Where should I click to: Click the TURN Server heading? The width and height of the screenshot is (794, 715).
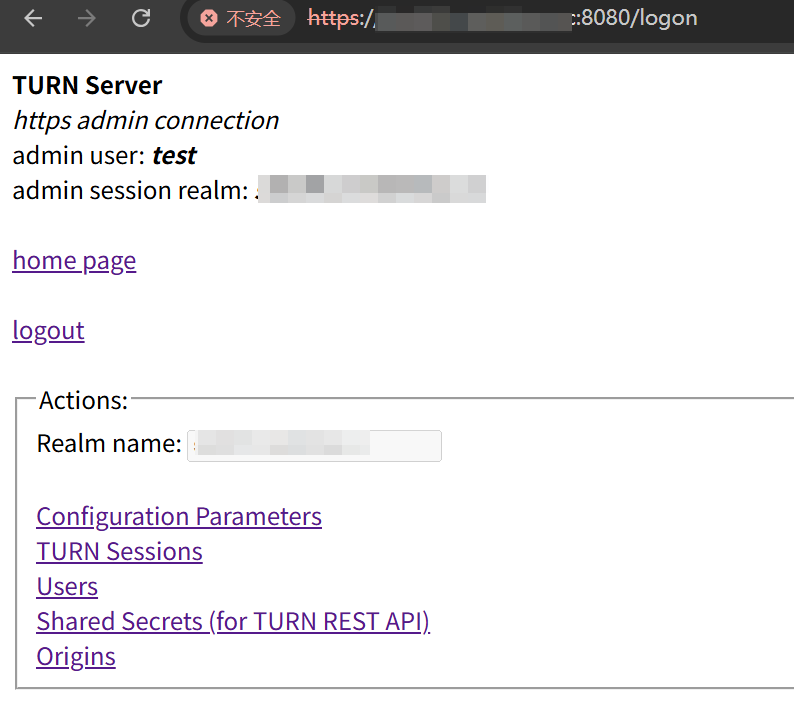[x=87, y=86]
